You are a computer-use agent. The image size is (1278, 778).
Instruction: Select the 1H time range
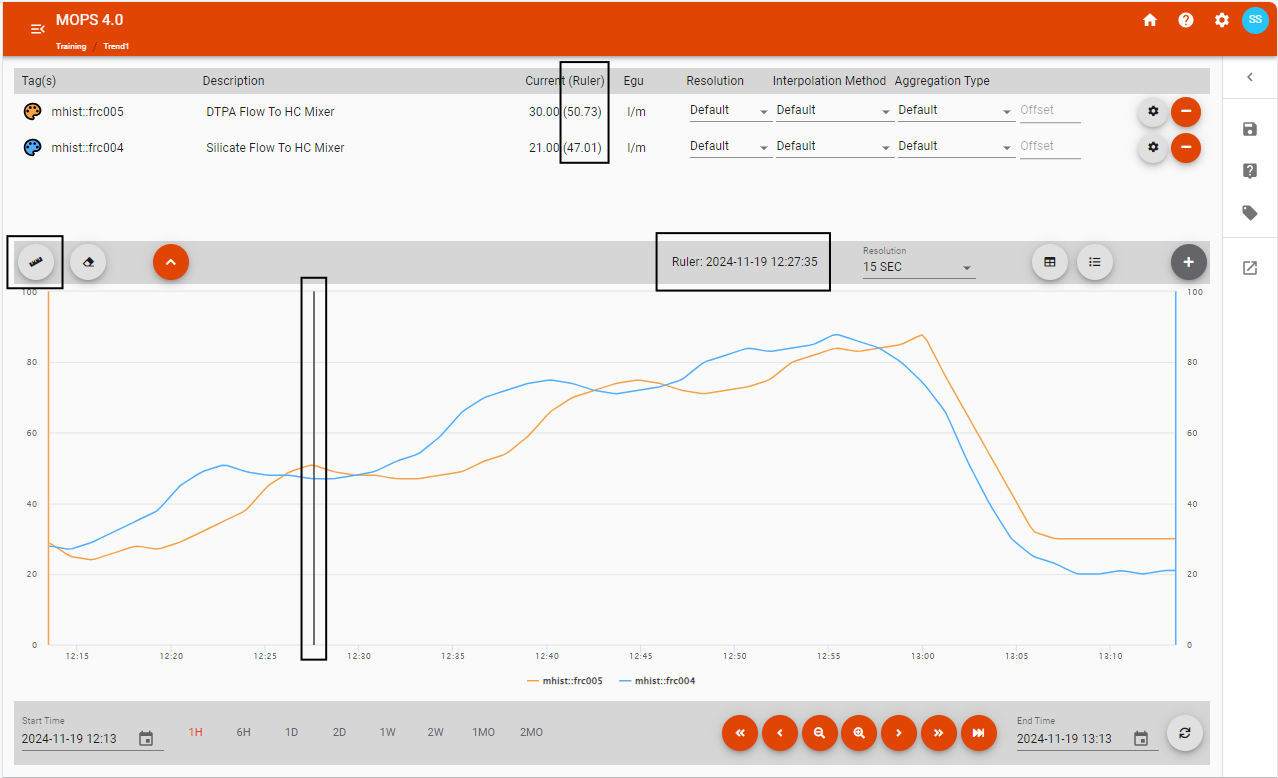tap(195, 732)
